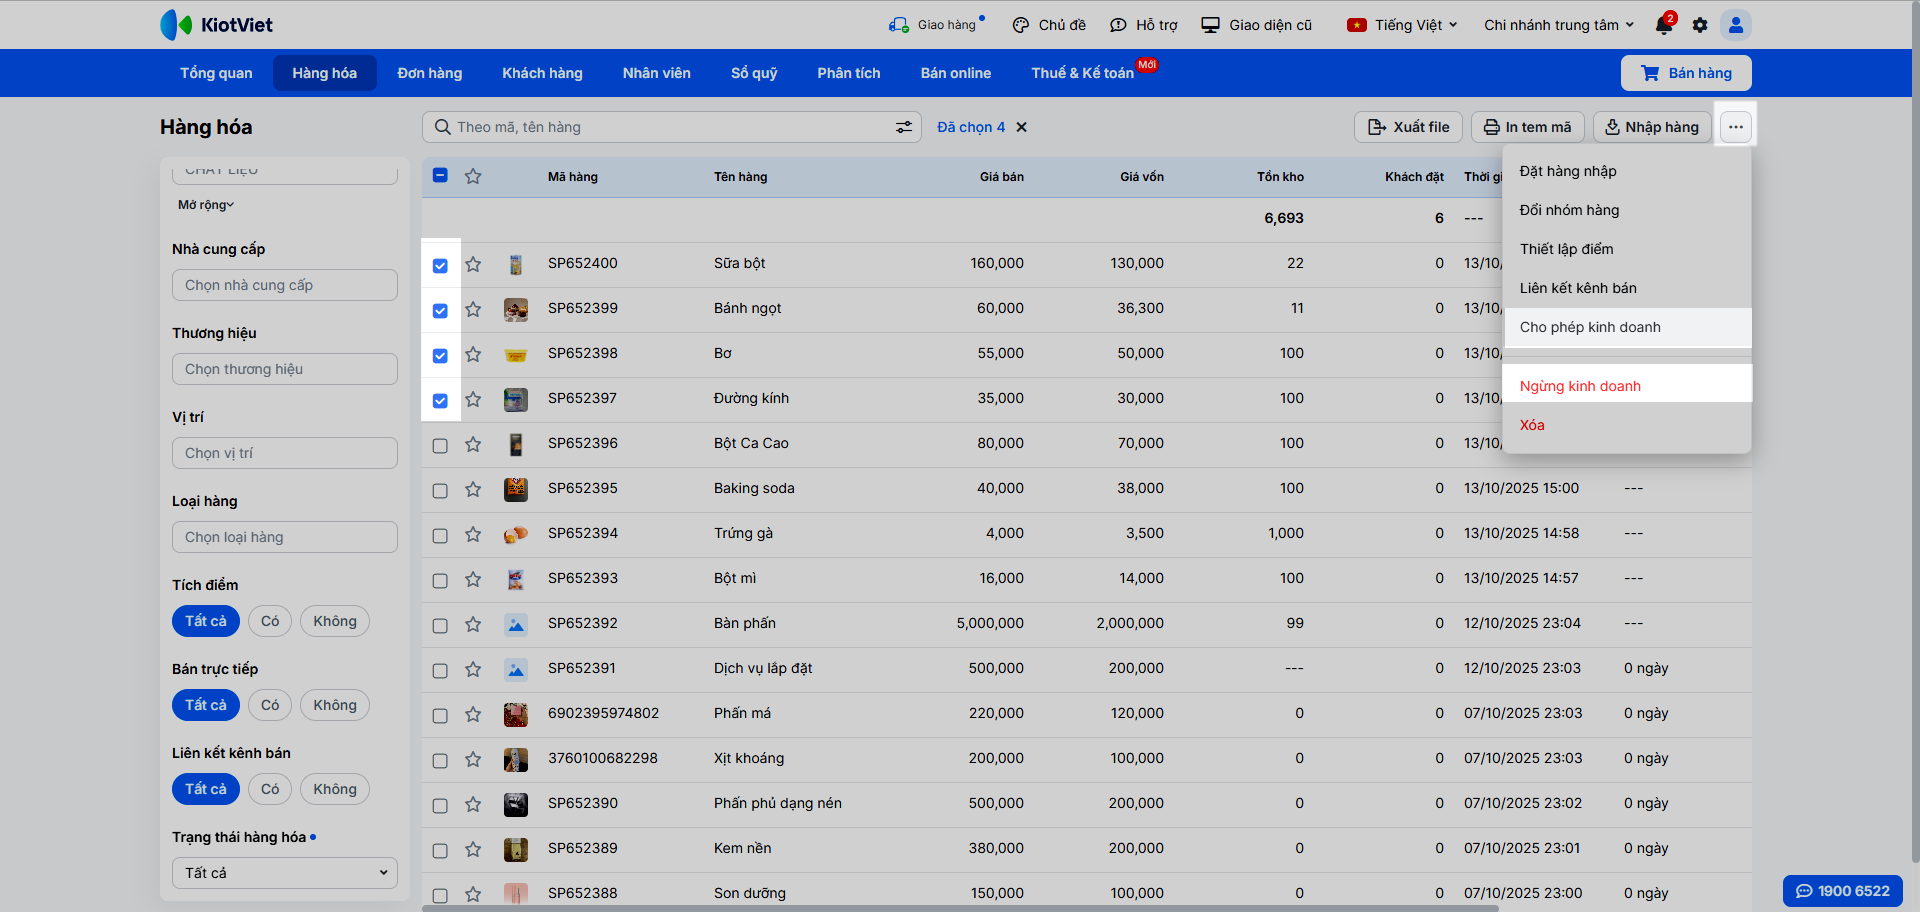Star the Bánh ngọt product row
1920x912 pixels.
tap(473, 310)
